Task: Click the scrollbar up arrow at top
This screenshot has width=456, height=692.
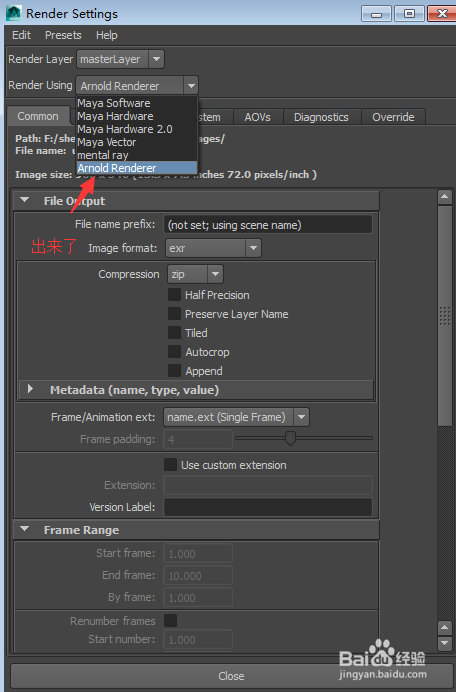Action: [x=445, y=197]
